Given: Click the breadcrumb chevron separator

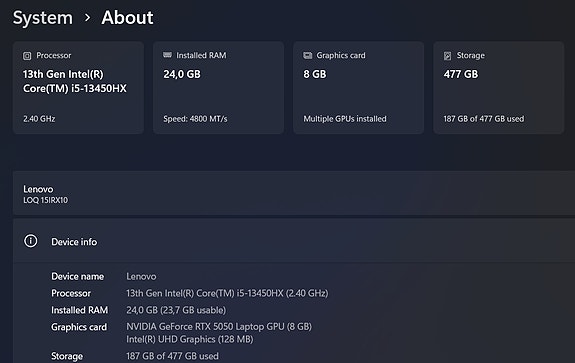Looking at the screenshot, I should pos(87,18).
